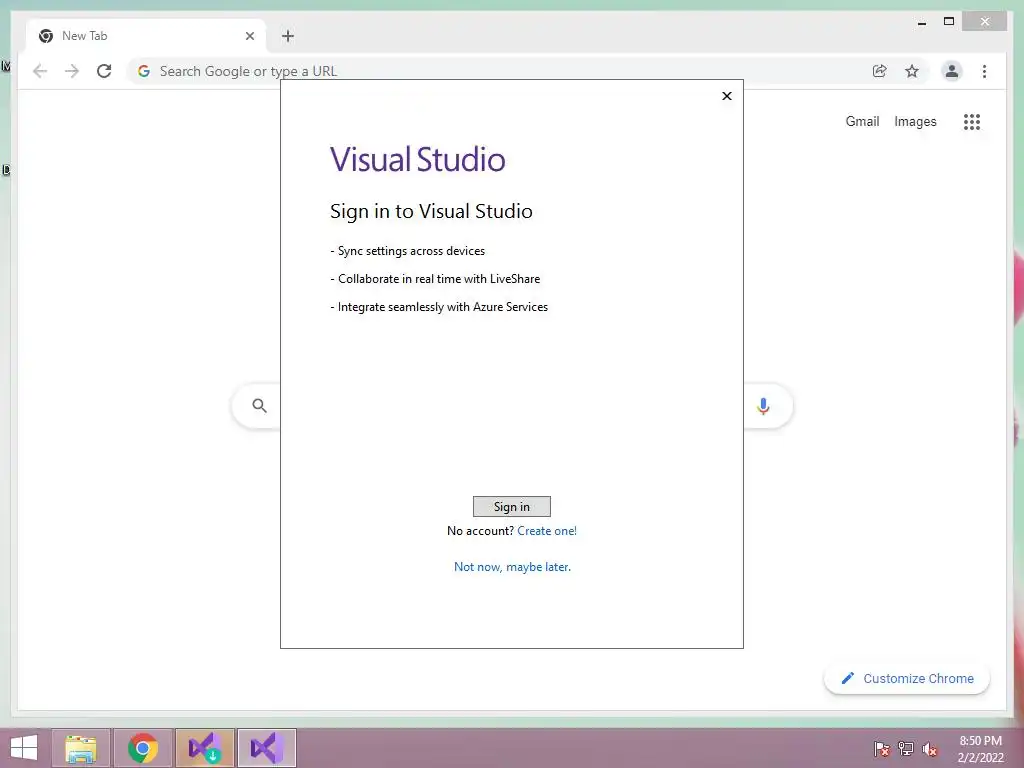1024x768 pixels.
Task: Close the Visual Studio sign-in dialog
Action: click(x=727, y=96)
